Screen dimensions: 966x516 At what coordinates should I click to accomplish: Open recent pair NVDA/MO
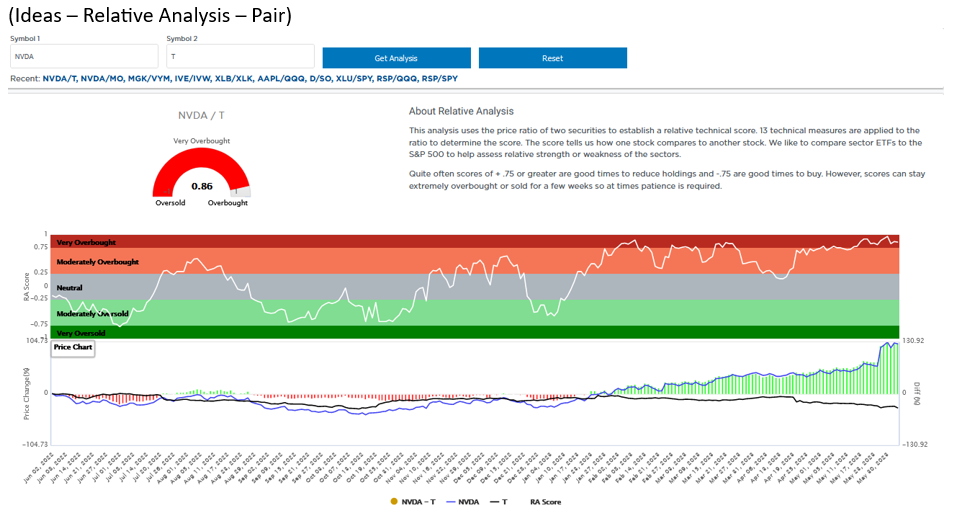tap(101, 79)
